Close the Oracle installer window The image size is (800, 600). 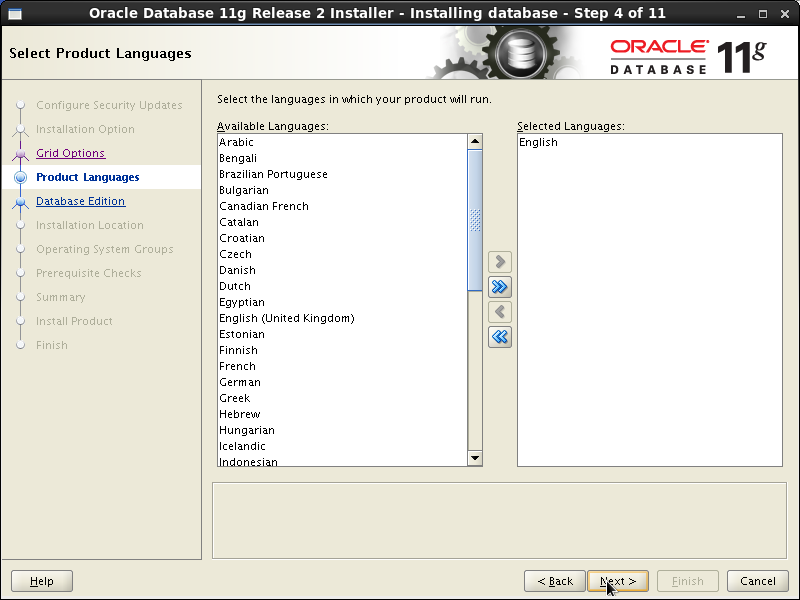pyautogui.click(x=785, y=14)
